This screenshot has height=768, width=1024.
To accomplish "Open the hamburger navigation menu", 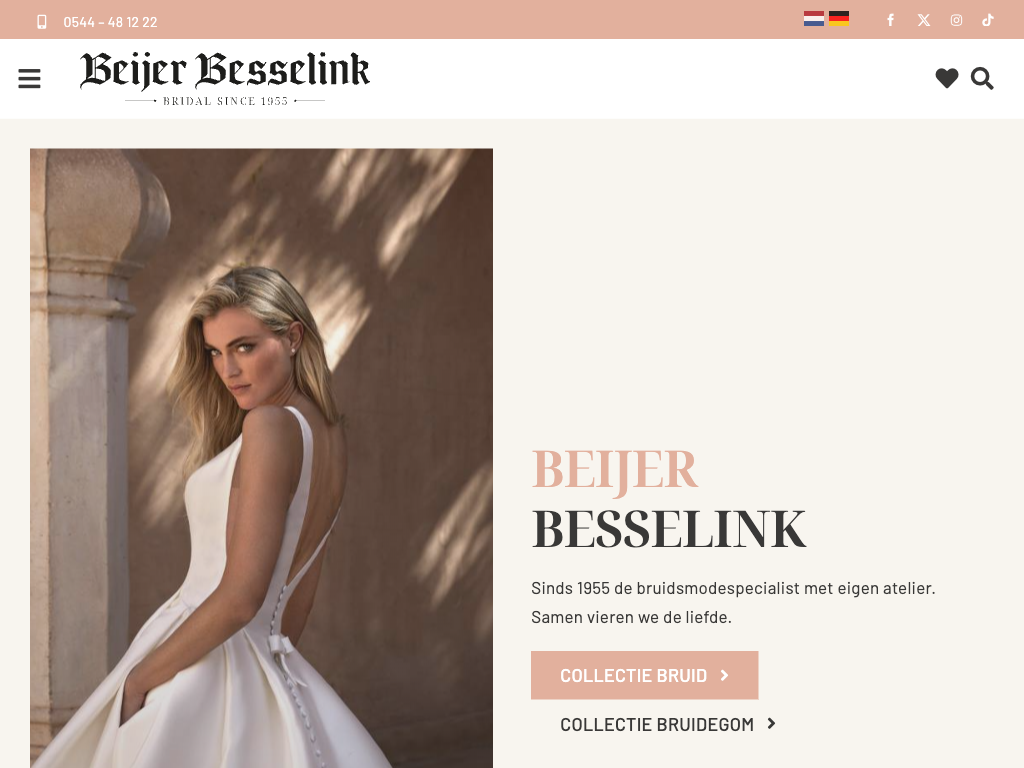I will (29, 78).
